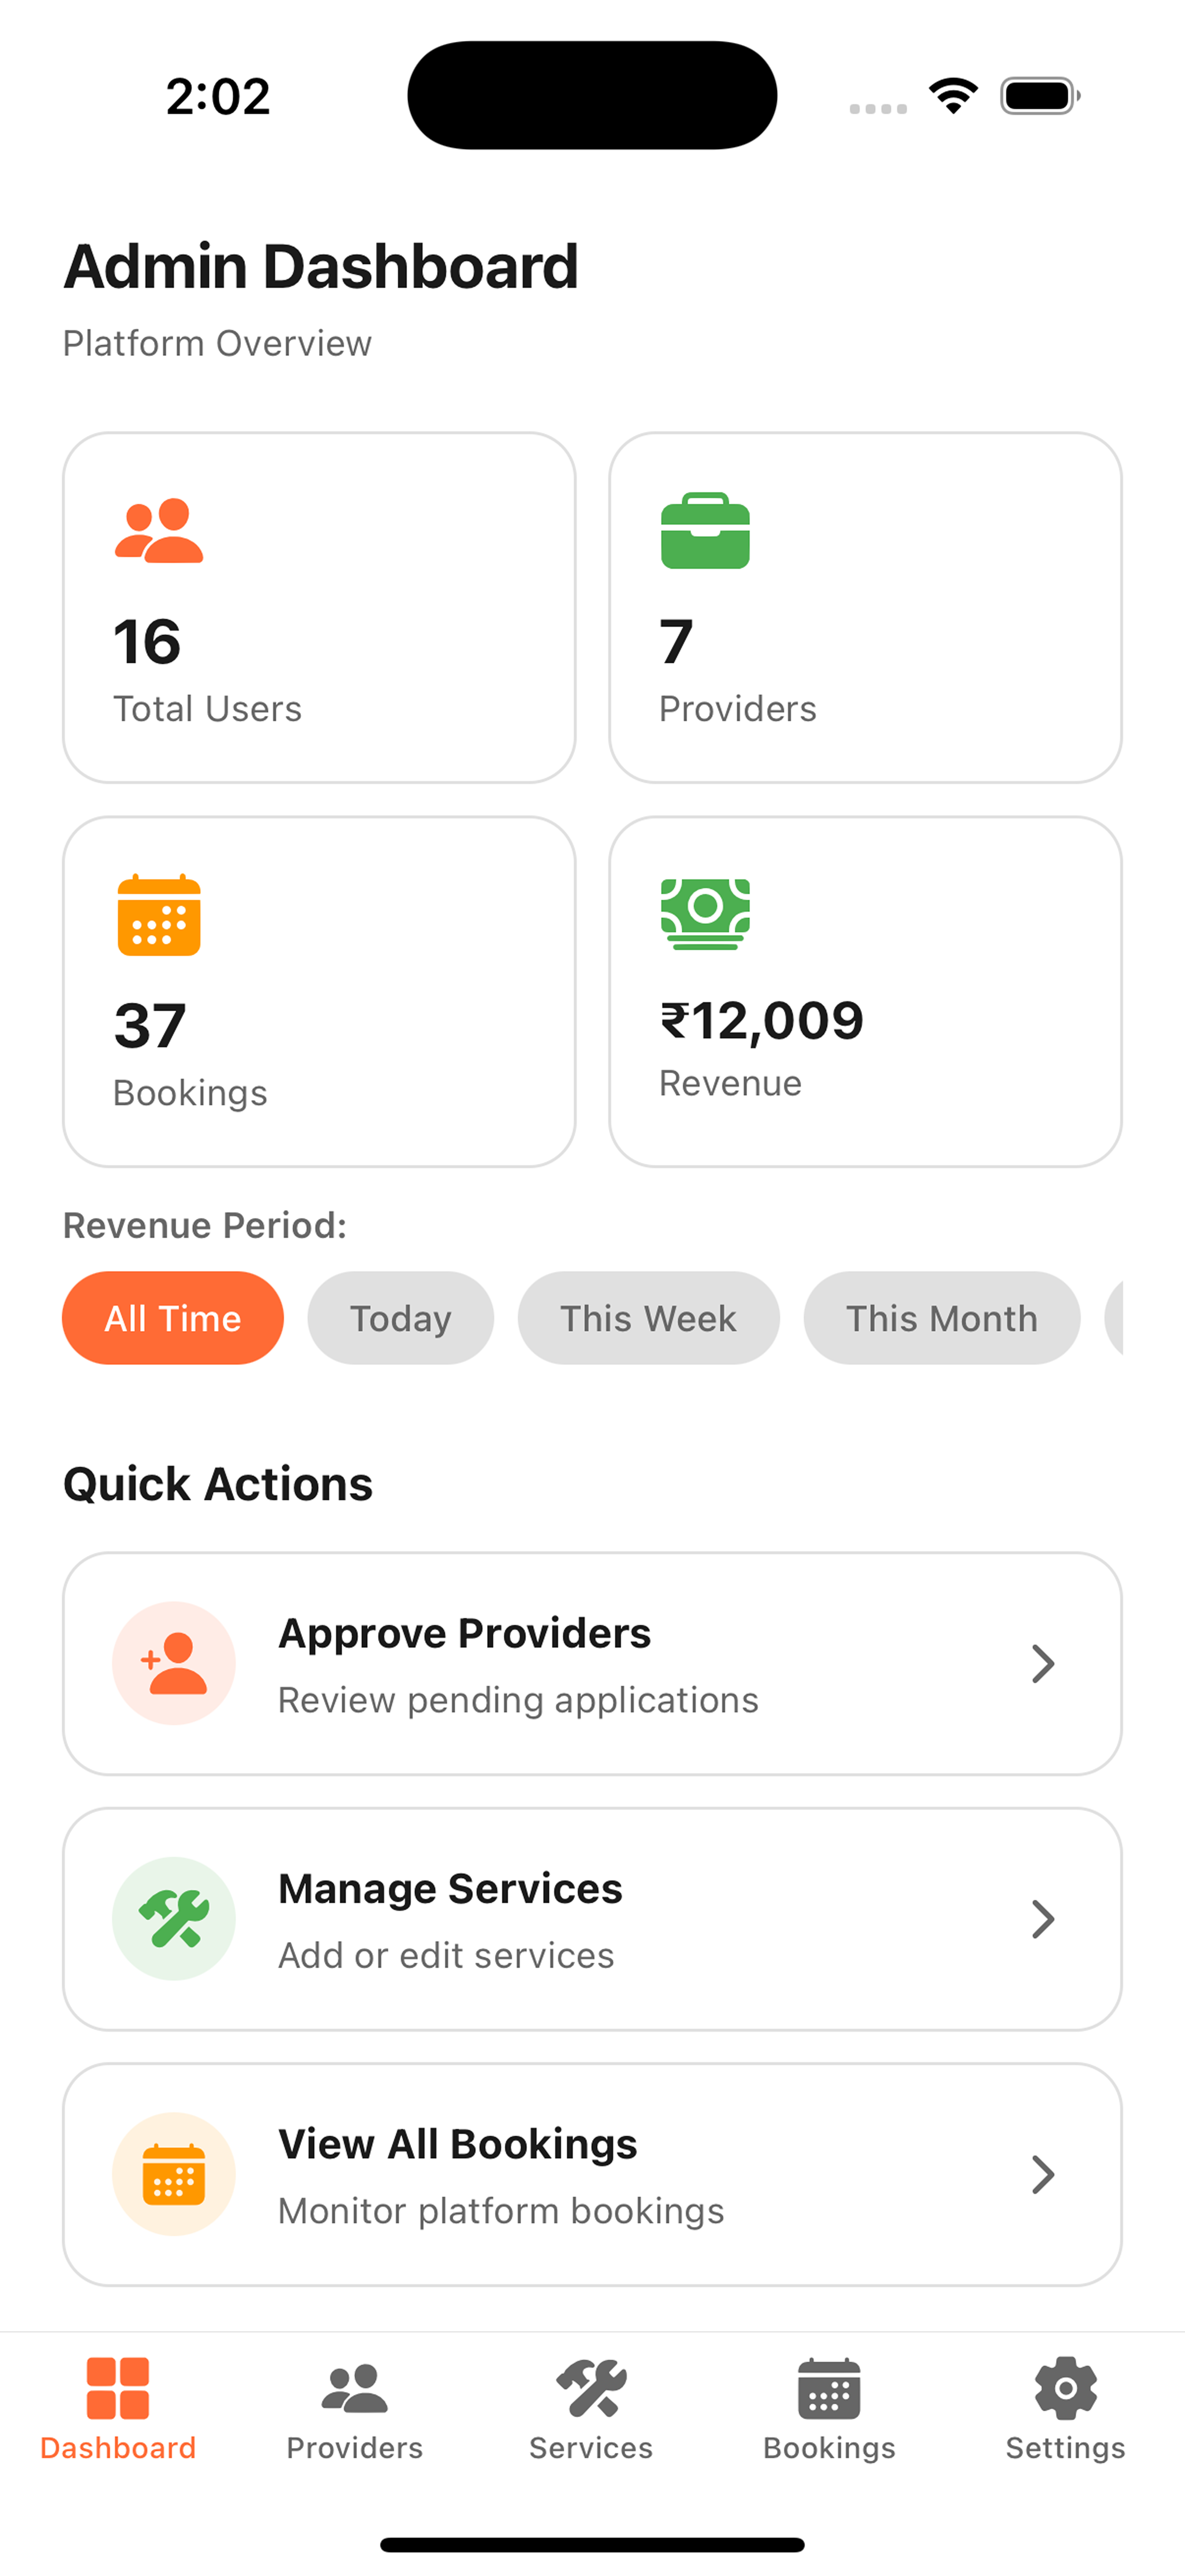Tap the Total Users people icon
The width and height of the screenshot is (1185, 2576).
pyautogui.click(x=159, y=531)
